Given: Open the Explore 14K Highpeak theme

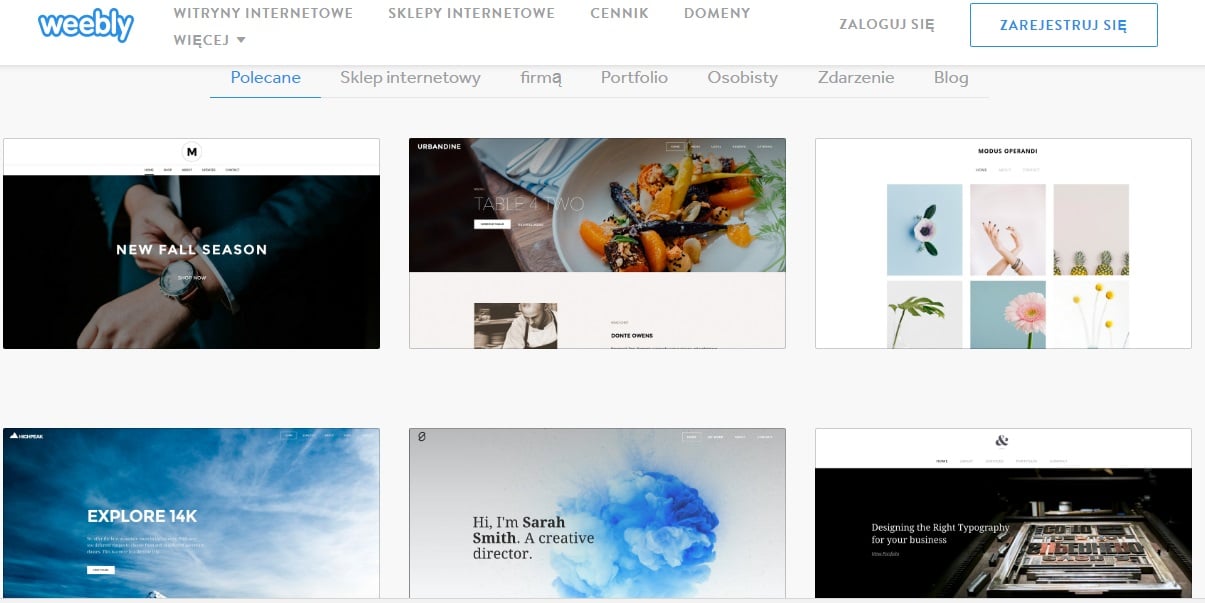Looking at the screenshot, I should (191, 513).
